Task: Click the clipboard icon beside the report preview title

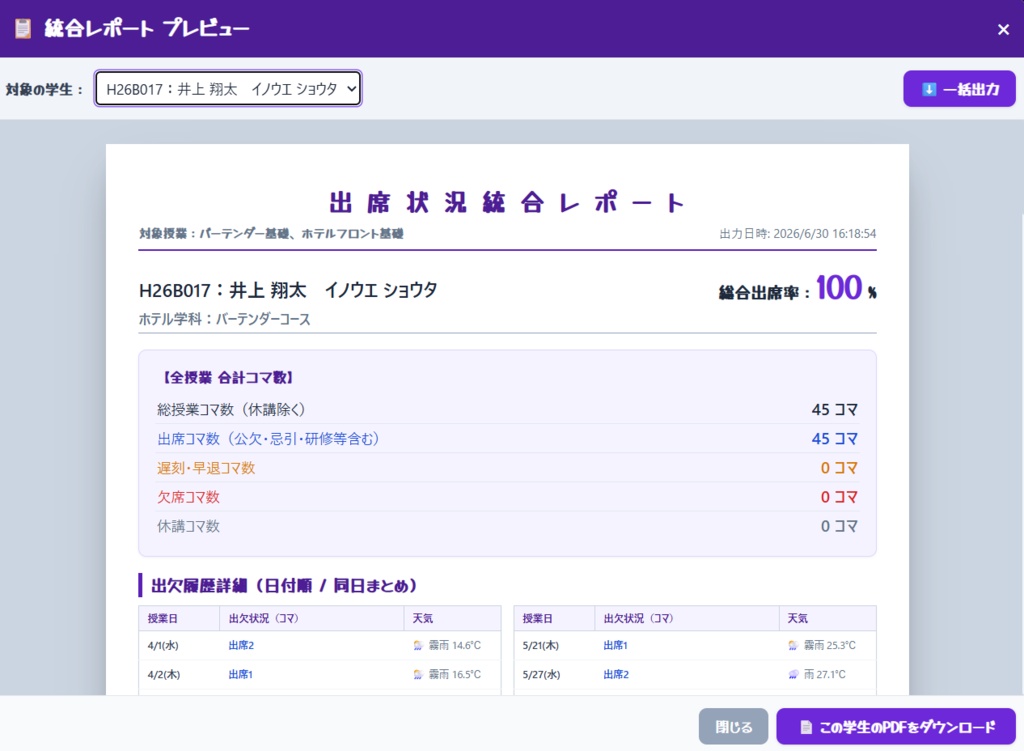Action: click(x=23, y=29)
